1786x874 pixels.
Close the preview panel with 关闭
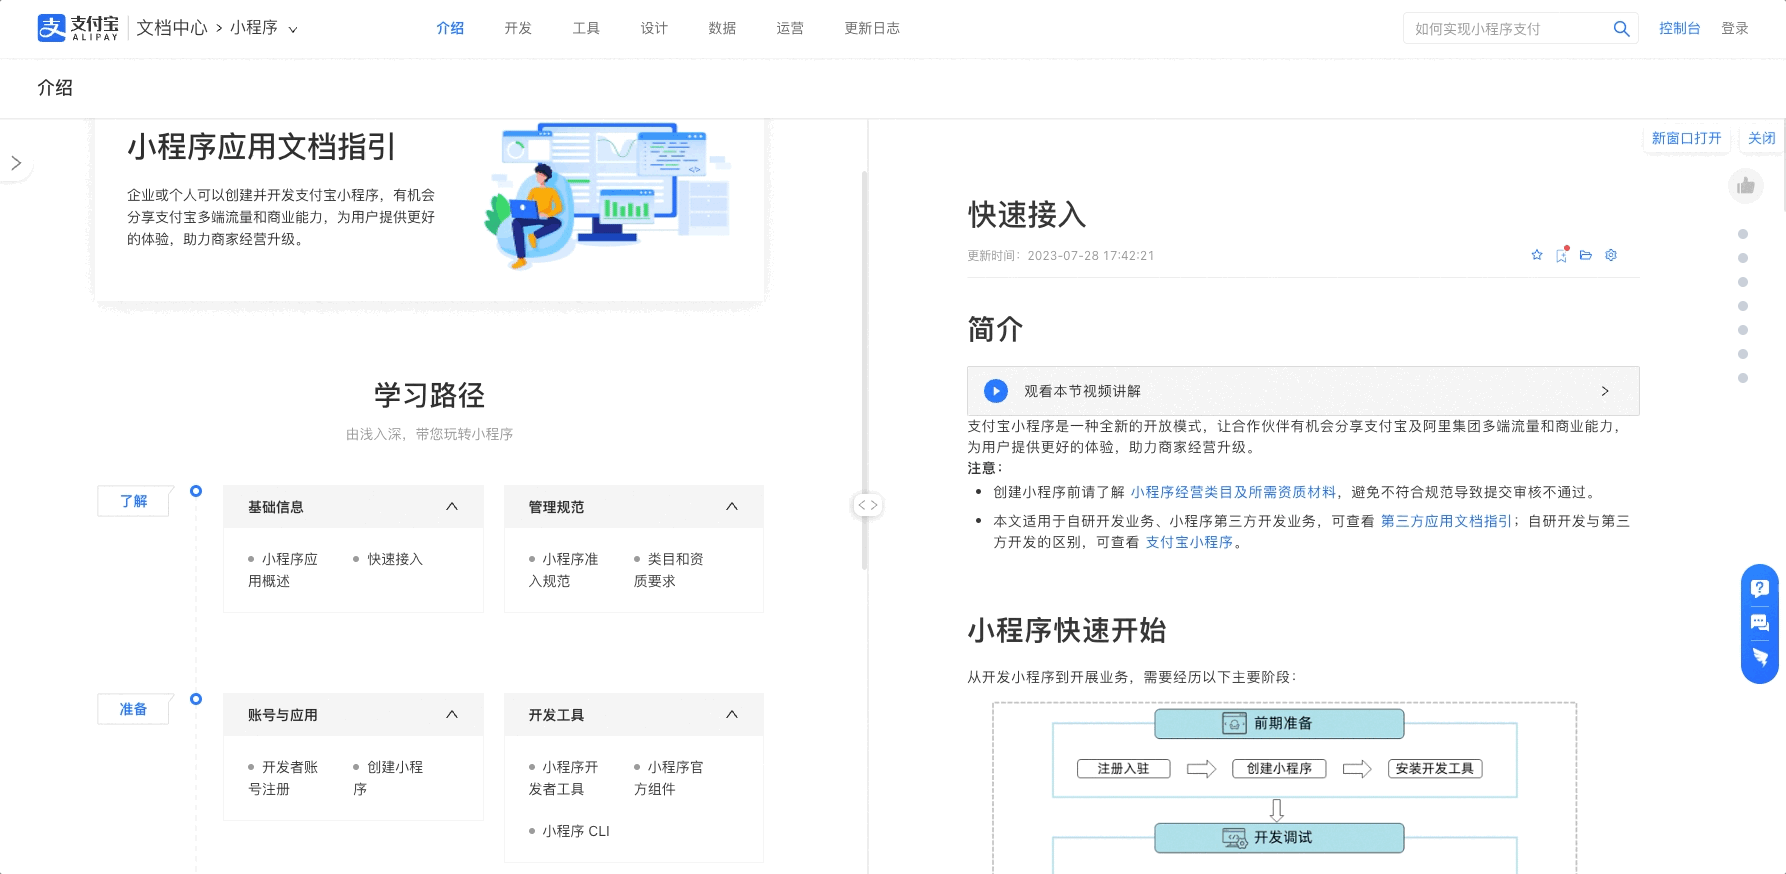1762,138
